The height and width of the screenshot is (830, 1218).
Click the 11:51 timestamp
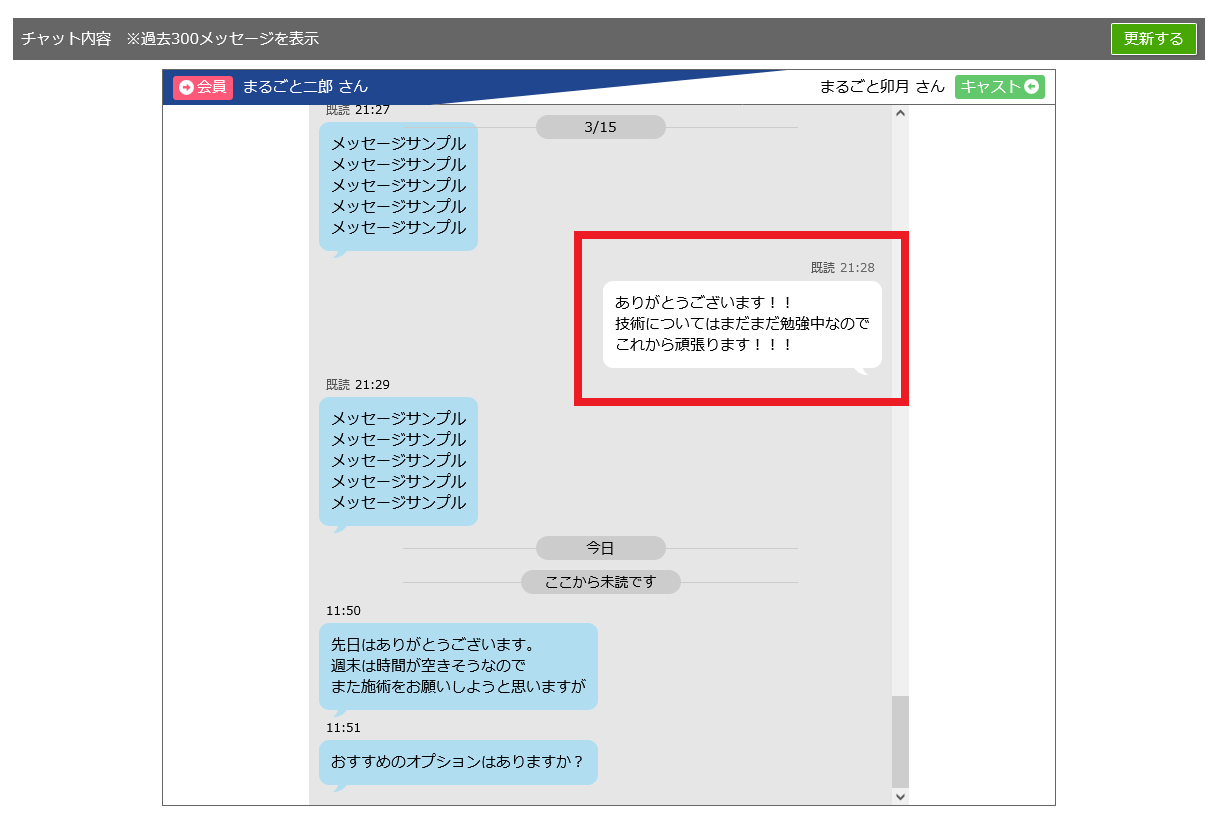click(x=343, y=728)
